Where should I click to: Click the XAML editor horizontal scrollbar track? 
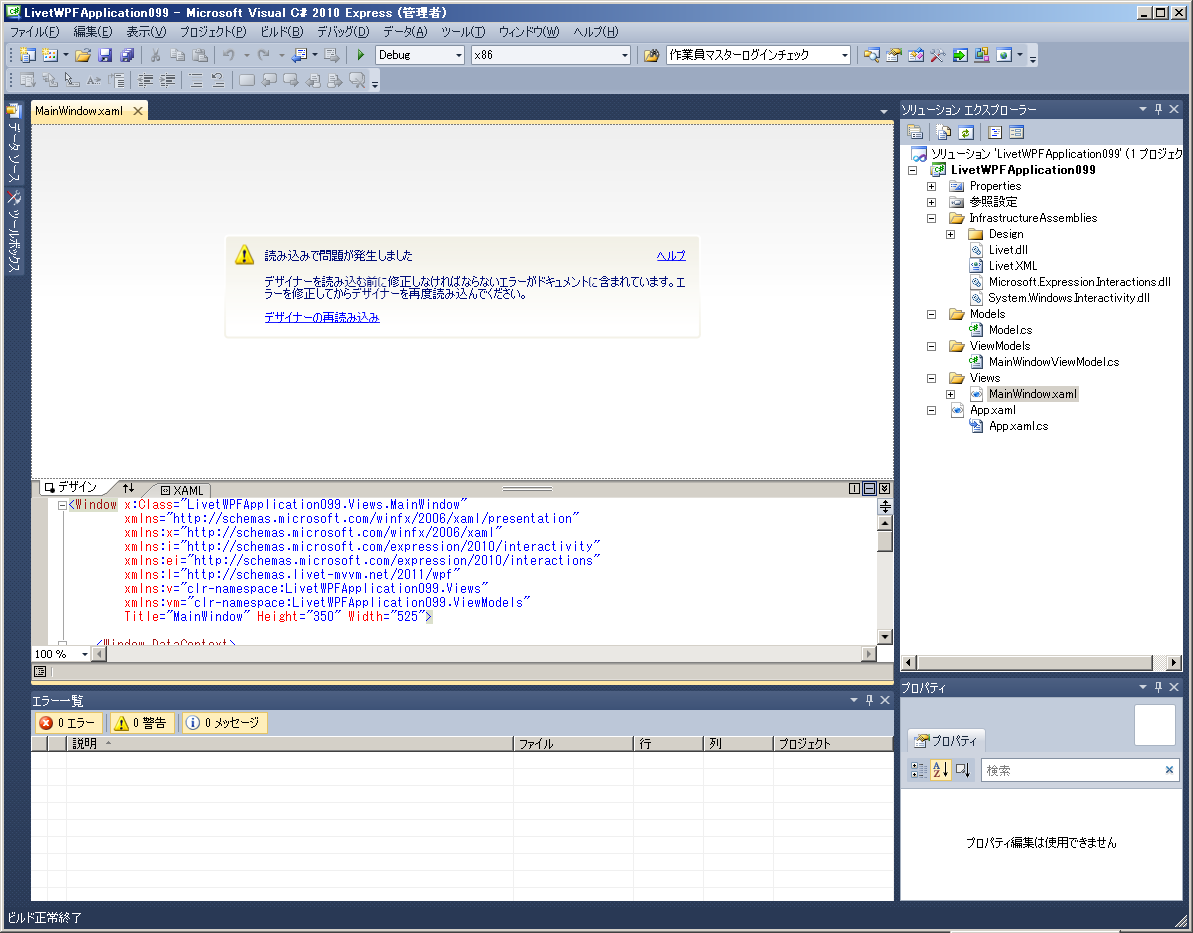tap(484, 654)
